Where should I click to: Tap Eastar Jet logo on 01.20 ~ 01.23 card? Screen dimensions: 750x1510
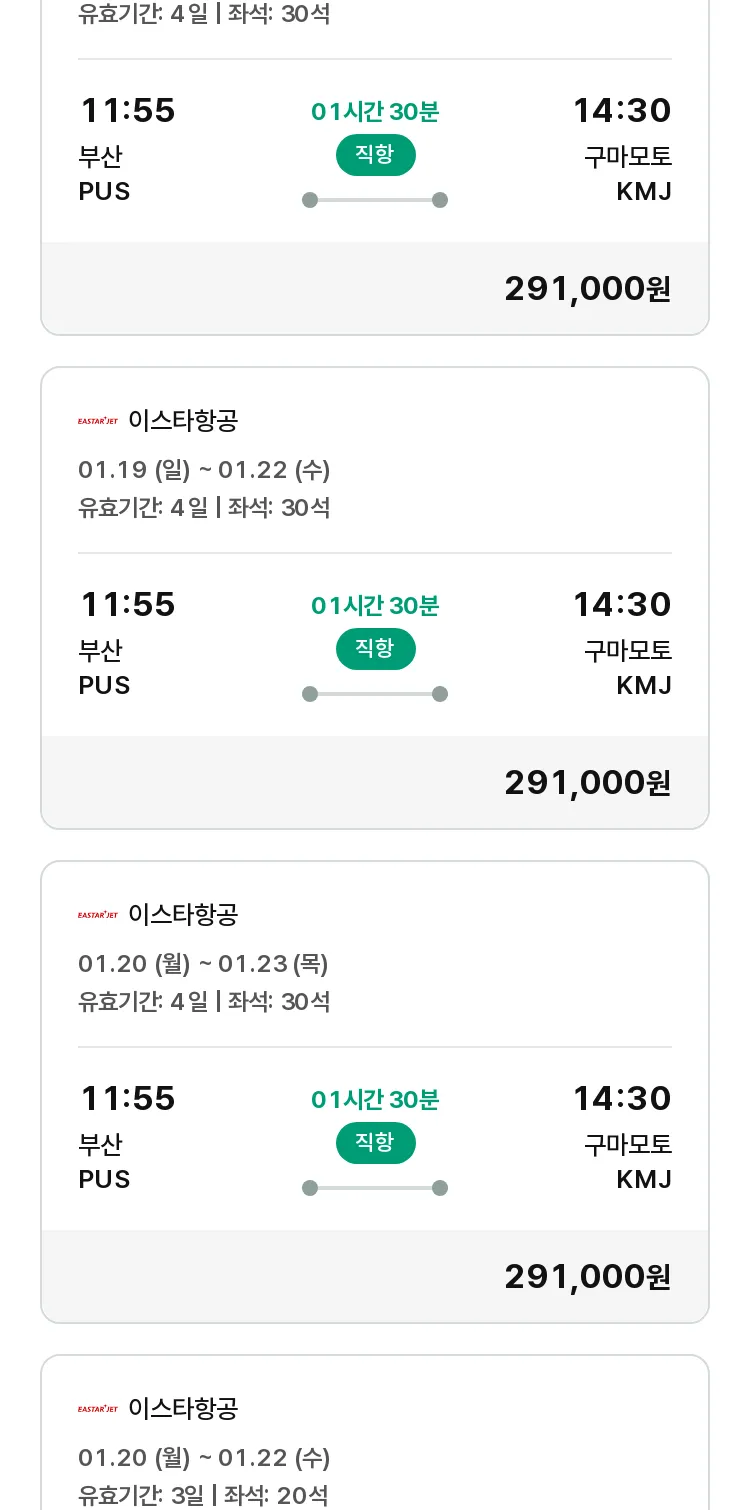pyautogui.click(x=98, y=915)
